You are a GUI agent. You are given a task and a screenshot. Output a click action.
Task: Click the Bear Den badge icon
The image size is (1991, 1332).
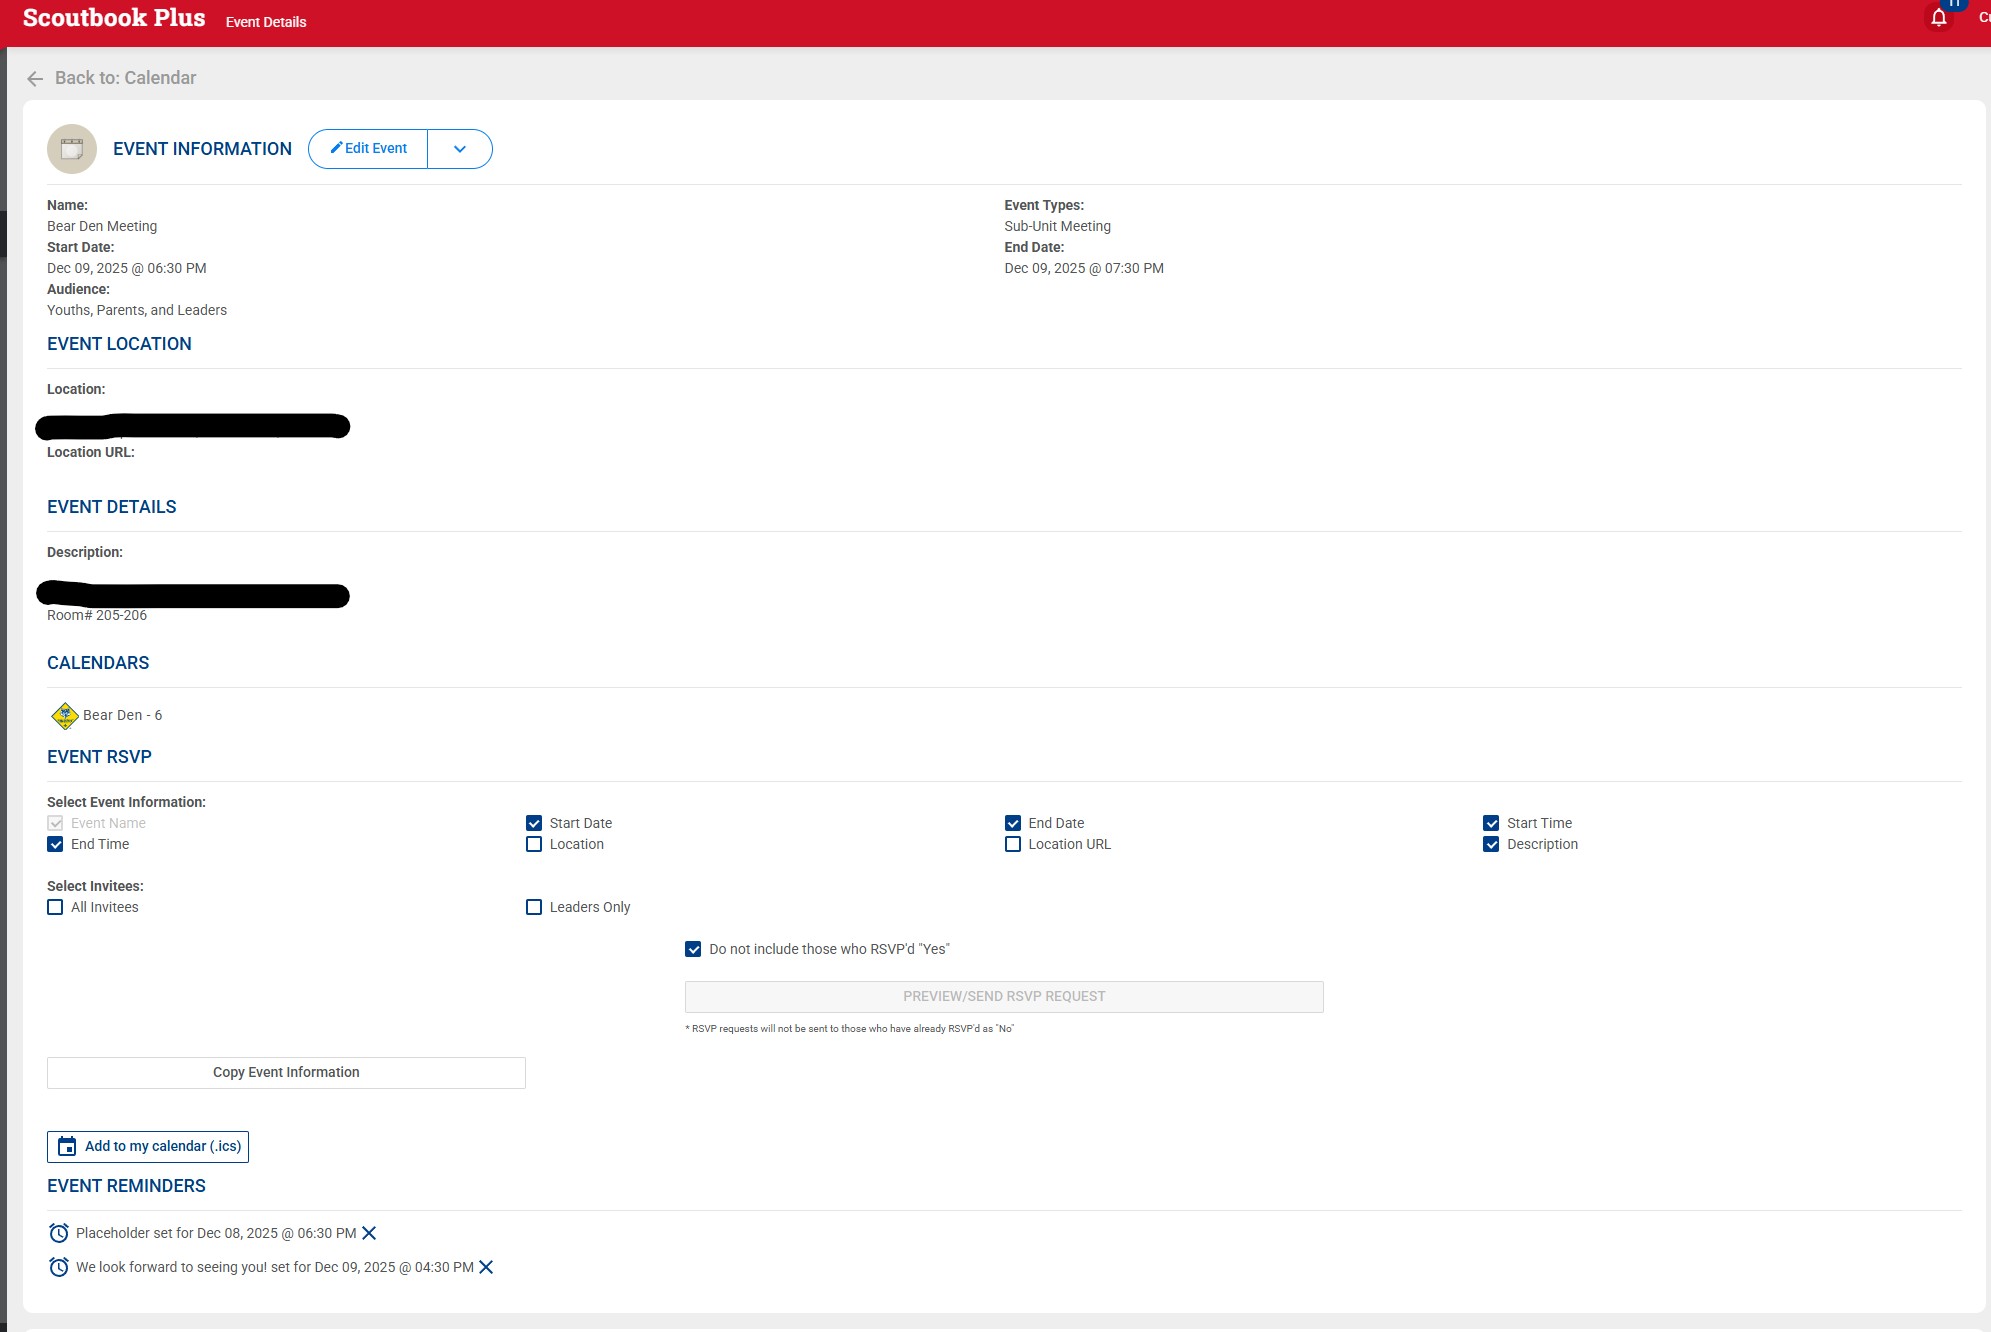pos(65,716)
